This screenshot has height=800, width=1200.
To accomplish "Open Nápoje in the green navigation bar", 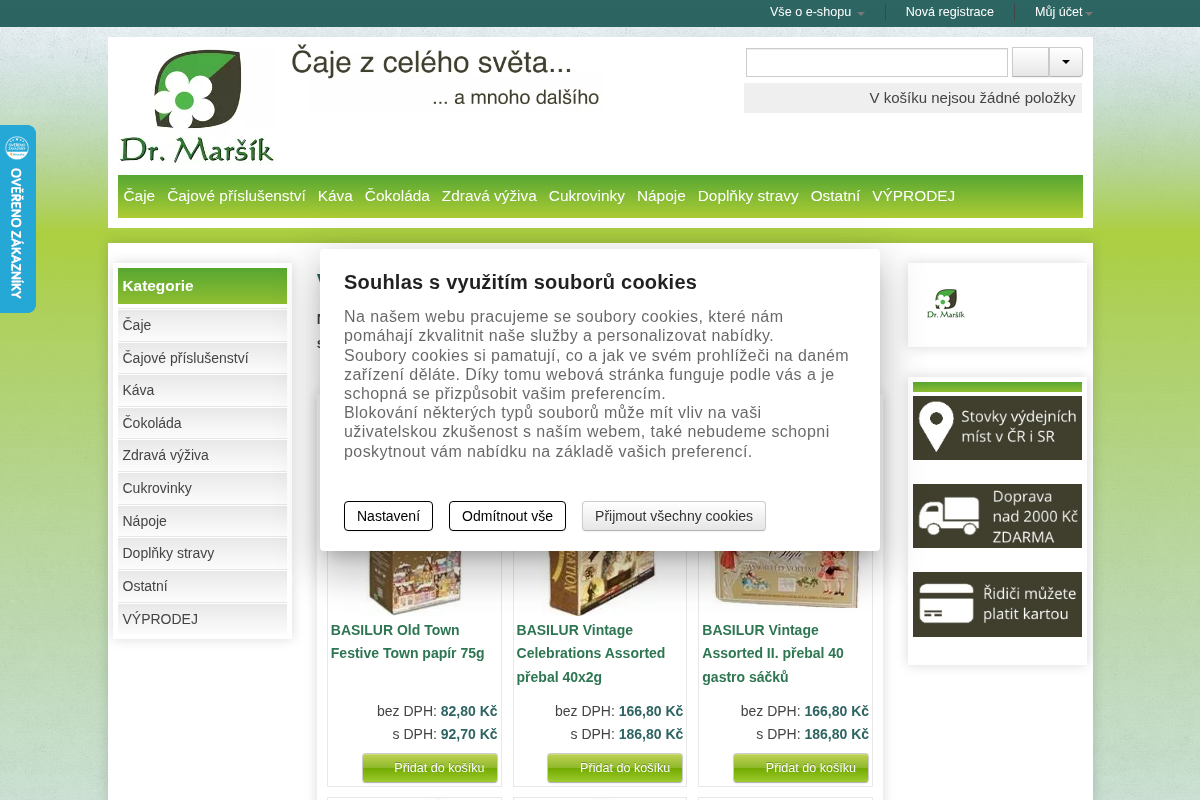I will 661,196.
